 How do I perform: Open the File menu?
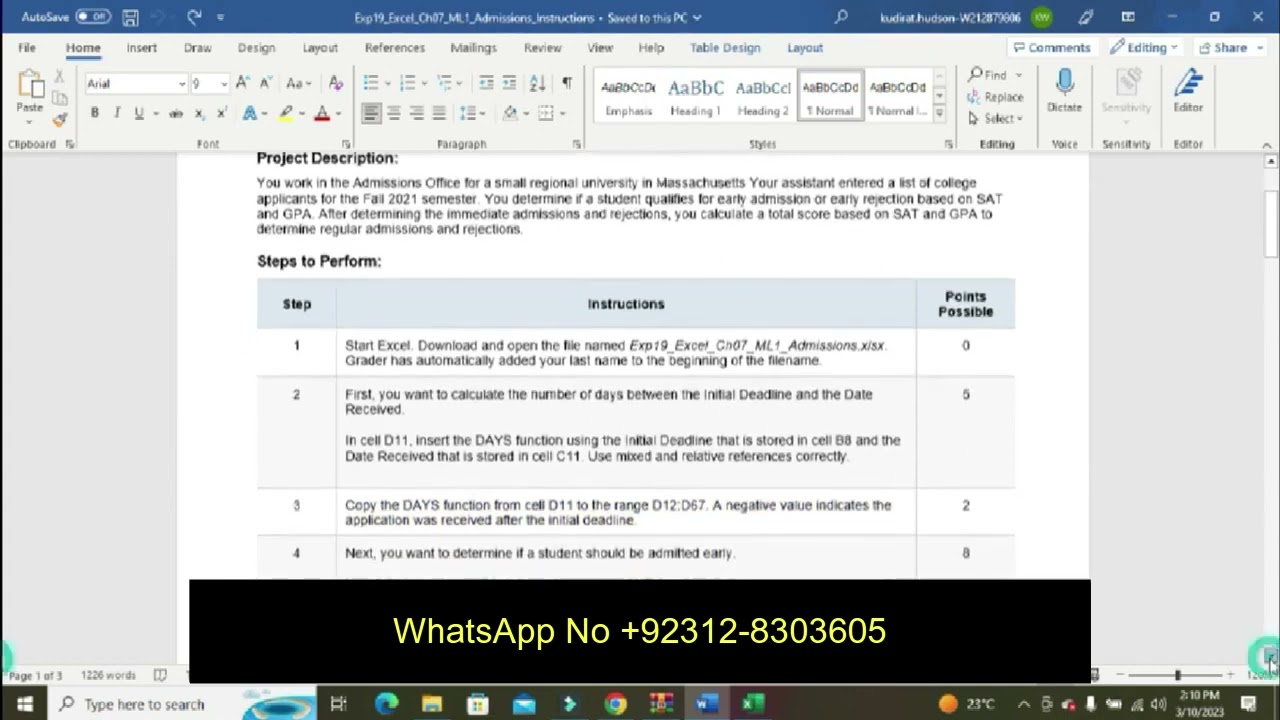[27, 47]
